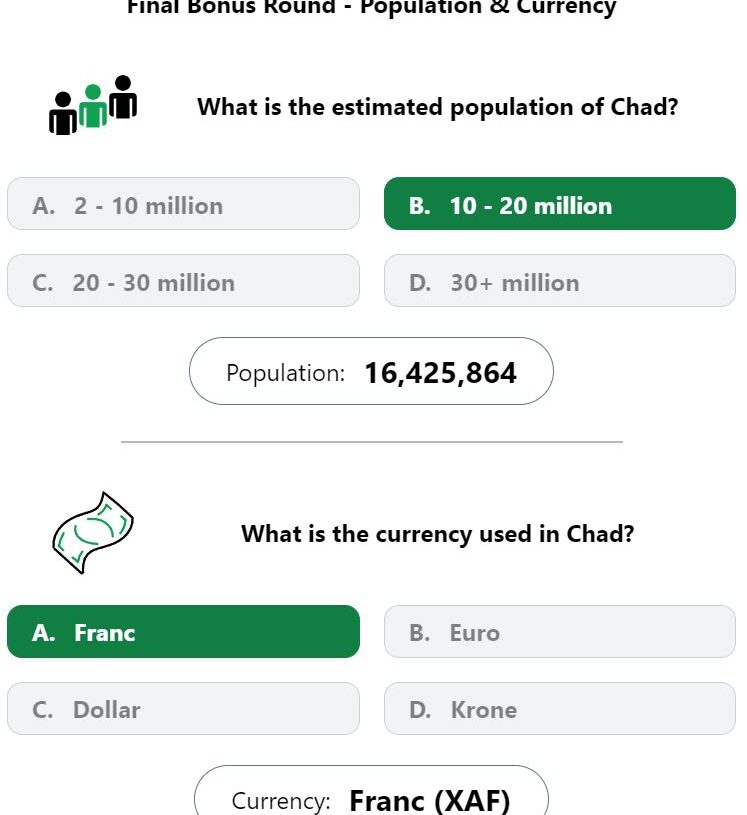747x815 pixels.
Task: Select the Krone answer option
Action: pos(560,708)
